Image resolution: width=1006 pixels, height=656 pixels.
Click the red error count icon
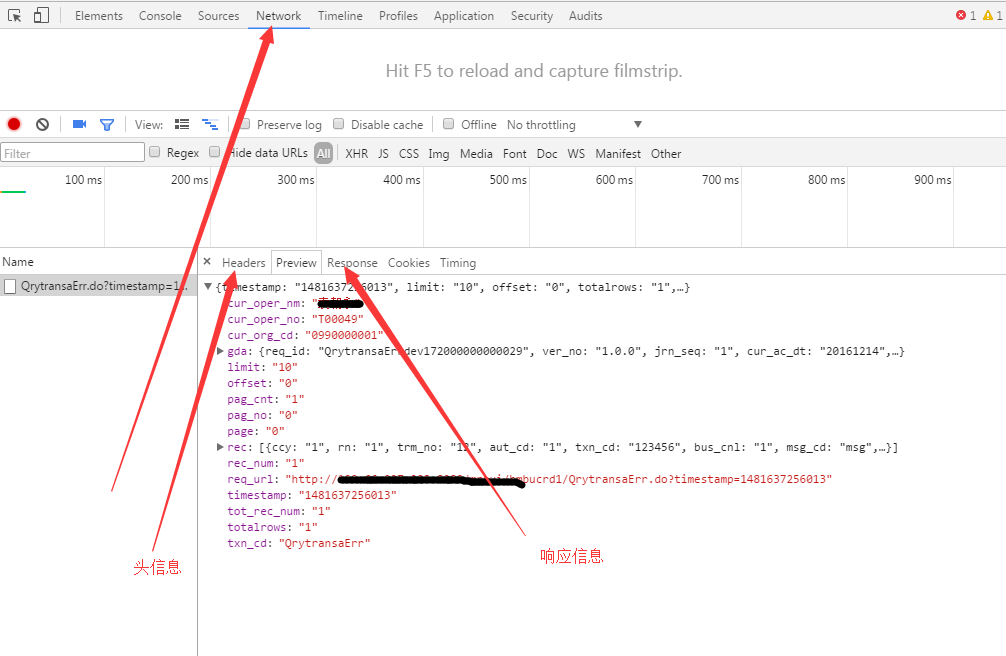pos(960,15)
